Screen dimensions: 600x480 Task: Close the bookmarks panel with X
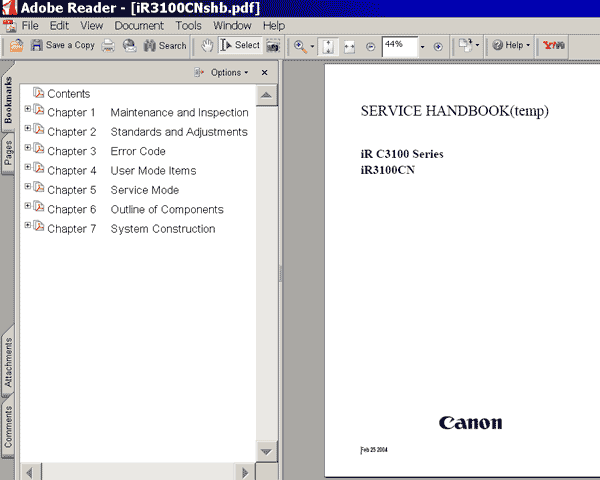264,72
